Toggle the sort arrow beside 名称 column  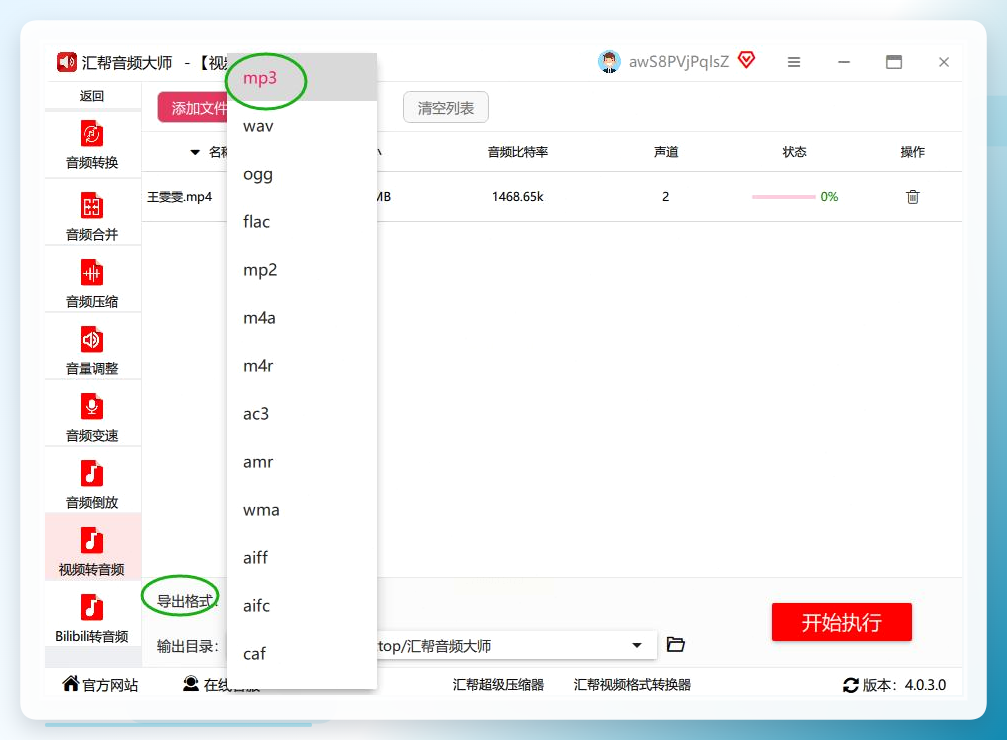[x=195, y=152]
